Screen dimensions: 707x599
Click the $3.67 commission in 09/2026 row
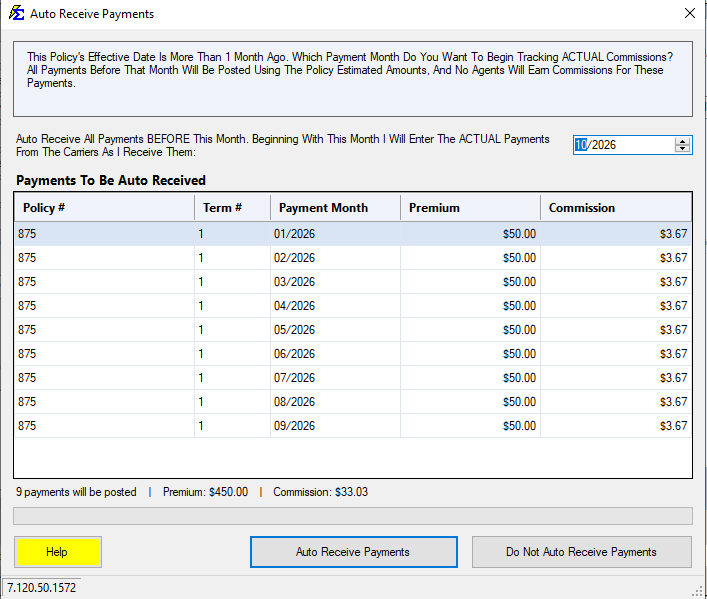coord(616,425)
